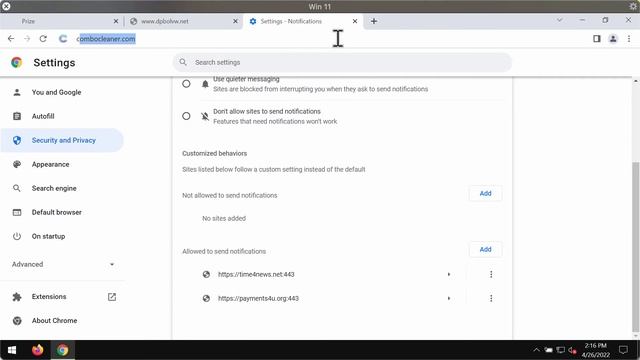Open more actions for payments4u.org

(x=491, y=298)
